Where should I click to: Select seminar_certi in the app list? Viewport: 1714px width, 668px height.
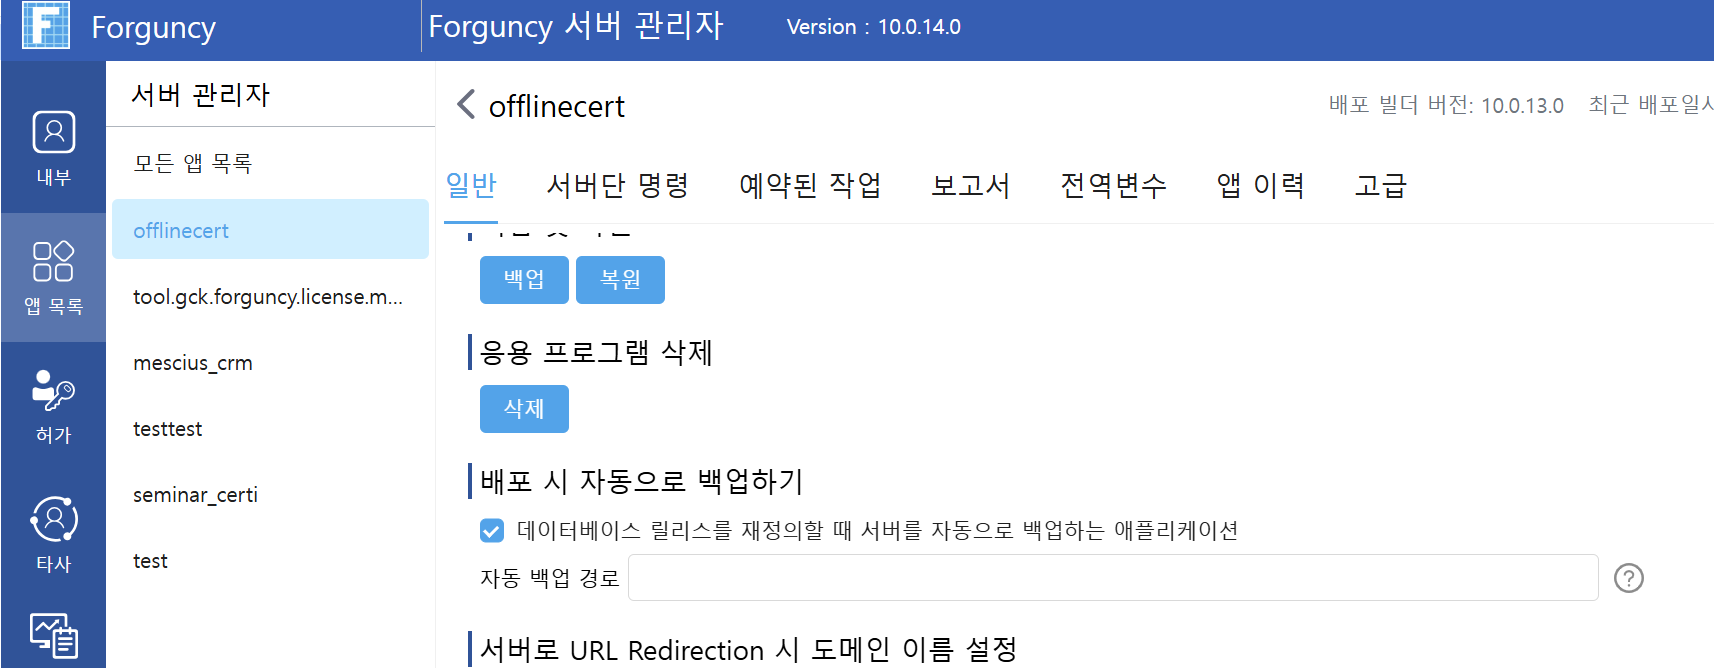click(x=270, y=495)
